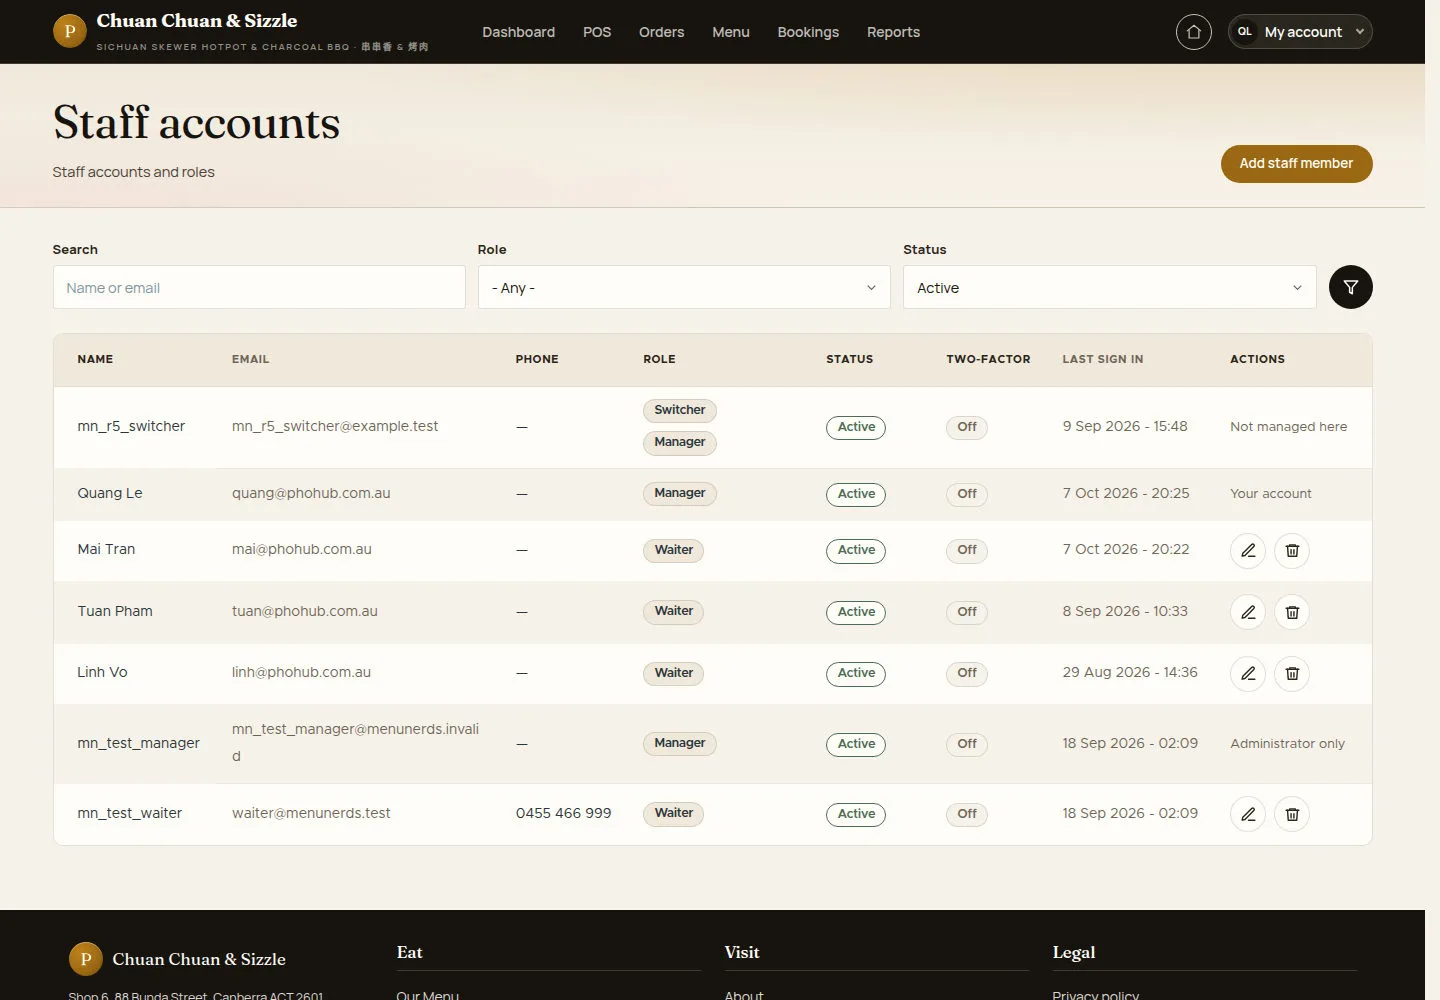Delete Linh Vo using trash icon
Screen dimensions: 1440x1000
coord(1292,673)
